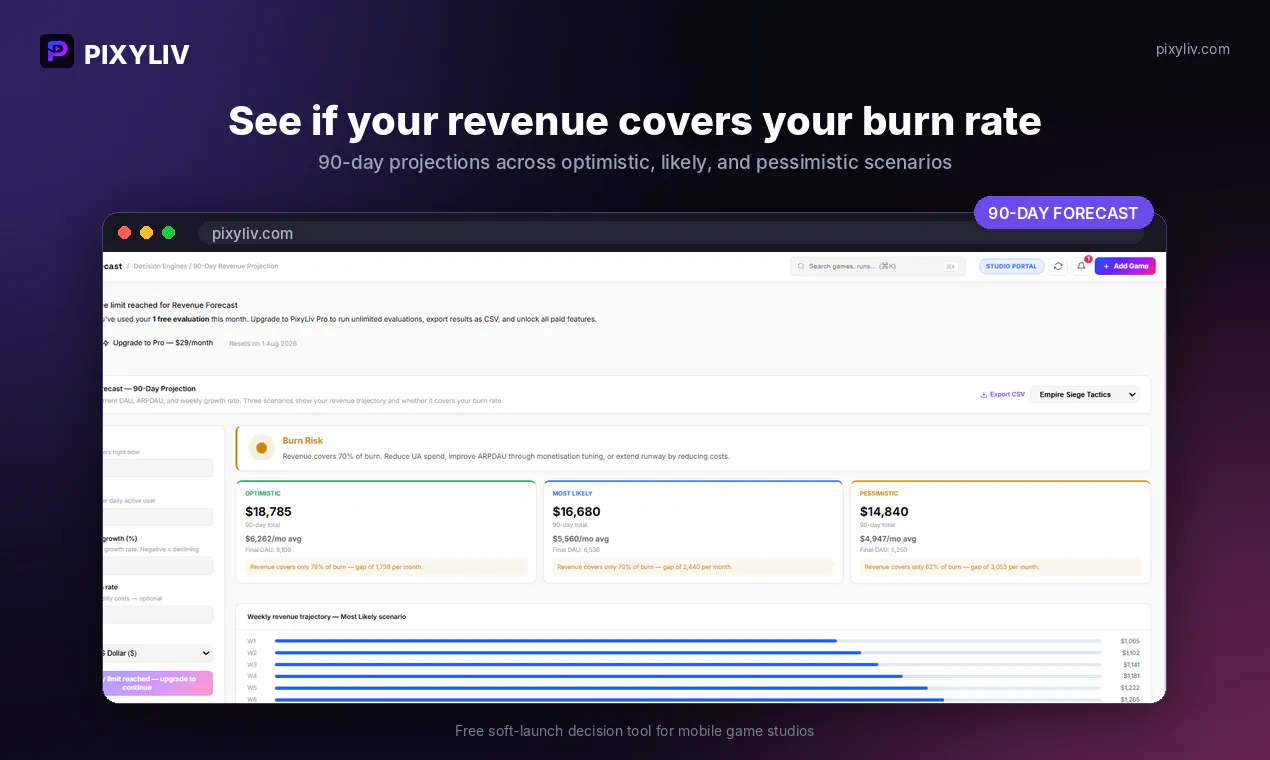This screenshot has width=1270, height=760.
Task: Click the 90-DAY FORECAST badge
Action: 1063,213
